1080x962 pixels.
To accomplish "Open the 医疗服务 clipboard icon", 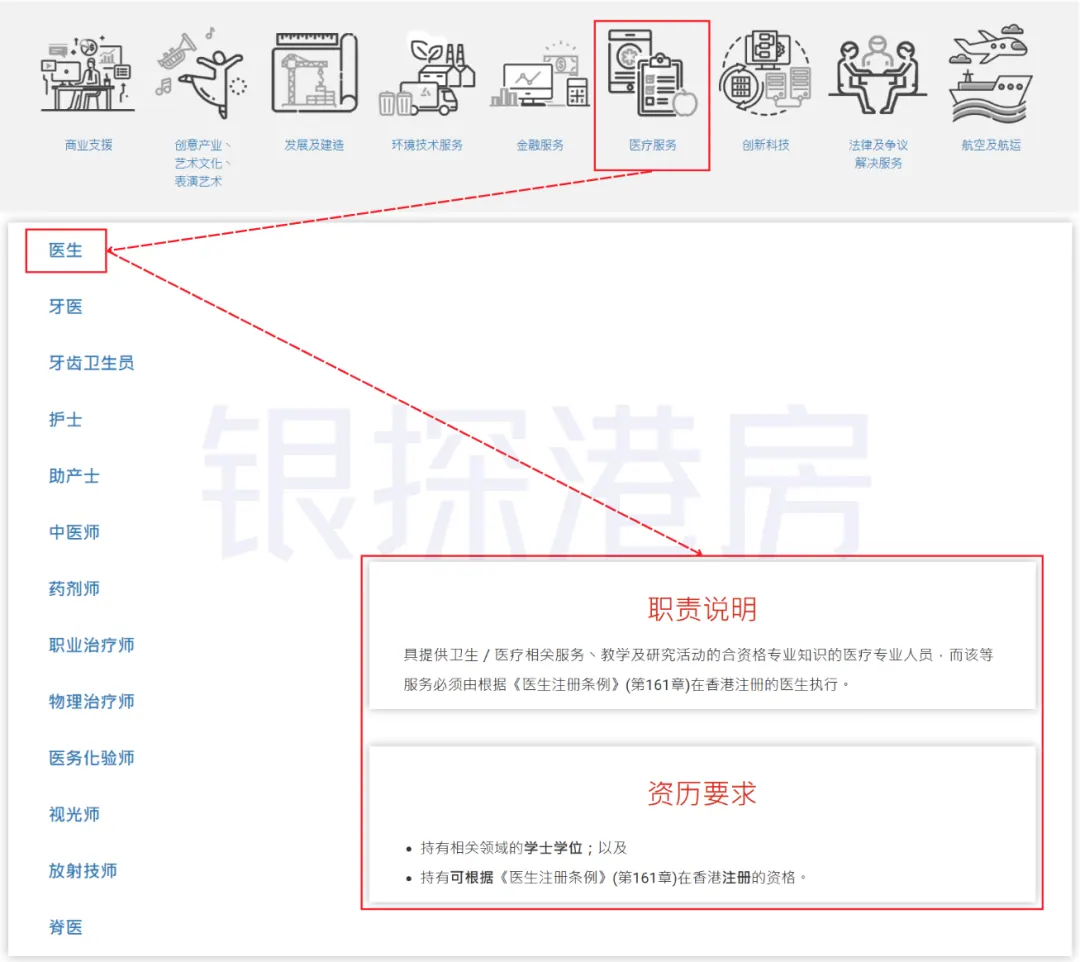I will point(652,72).
